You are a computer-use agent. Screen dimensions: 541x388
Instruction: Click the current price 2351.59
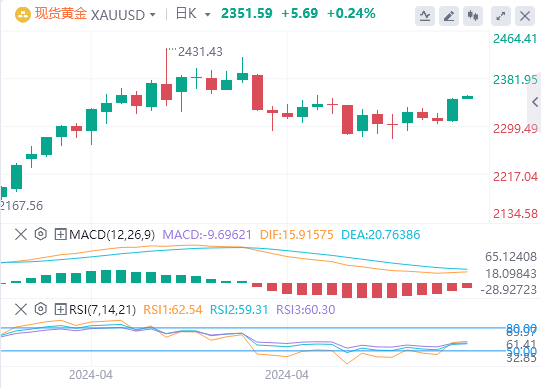(x=247, y=13)
